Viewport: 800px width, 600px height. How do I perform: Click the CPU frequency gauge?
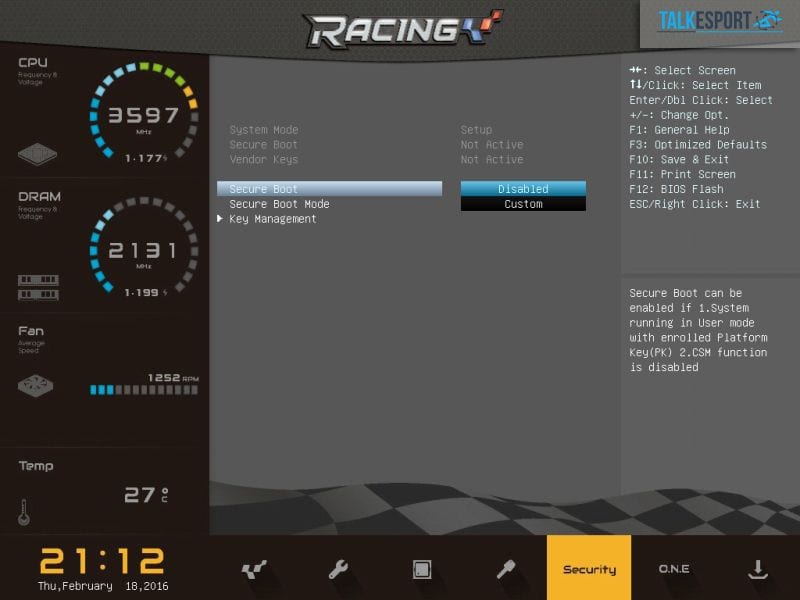point(143,113)
